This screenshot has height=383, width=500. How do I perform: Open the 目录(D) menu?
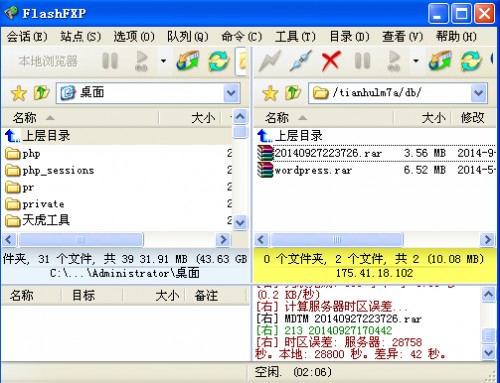tap(349, 36)
